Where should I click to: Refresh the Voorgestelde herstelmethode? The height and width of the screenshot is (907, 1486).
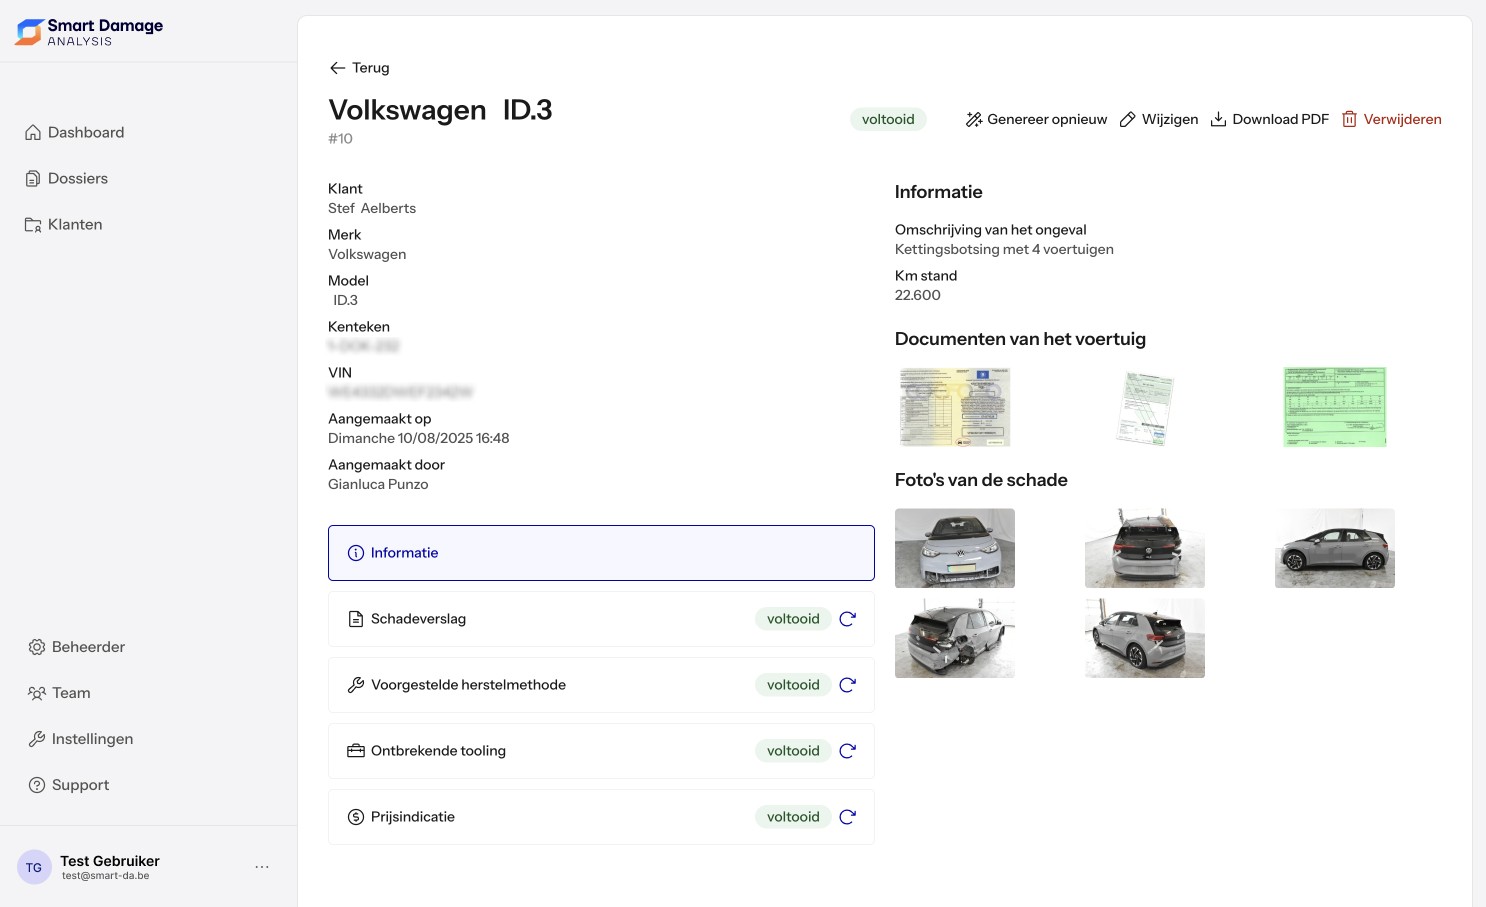pos(848,685)
